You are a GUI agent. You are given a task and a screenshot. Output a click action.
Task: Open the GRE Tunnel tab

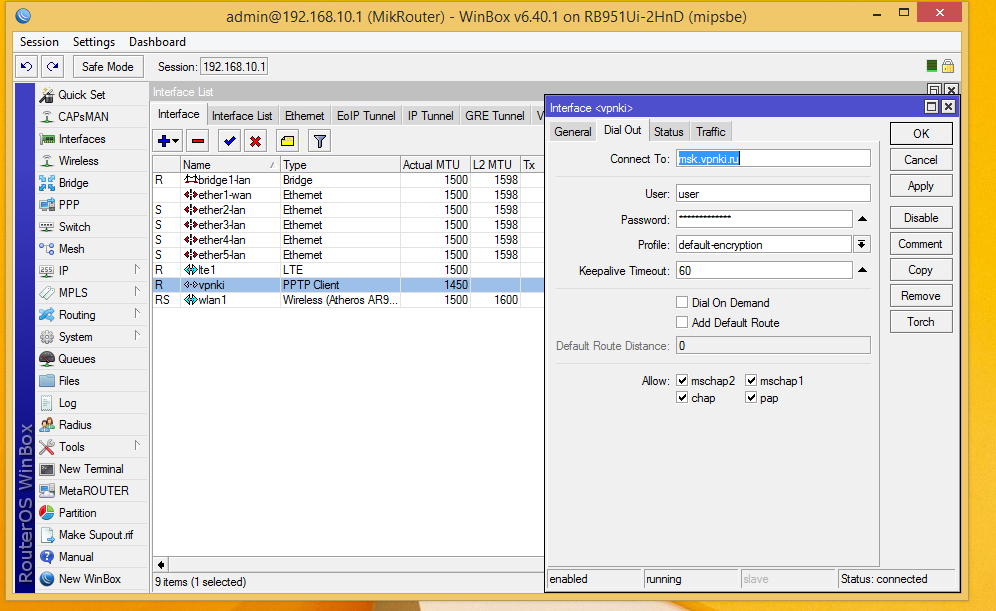[495, 116]
